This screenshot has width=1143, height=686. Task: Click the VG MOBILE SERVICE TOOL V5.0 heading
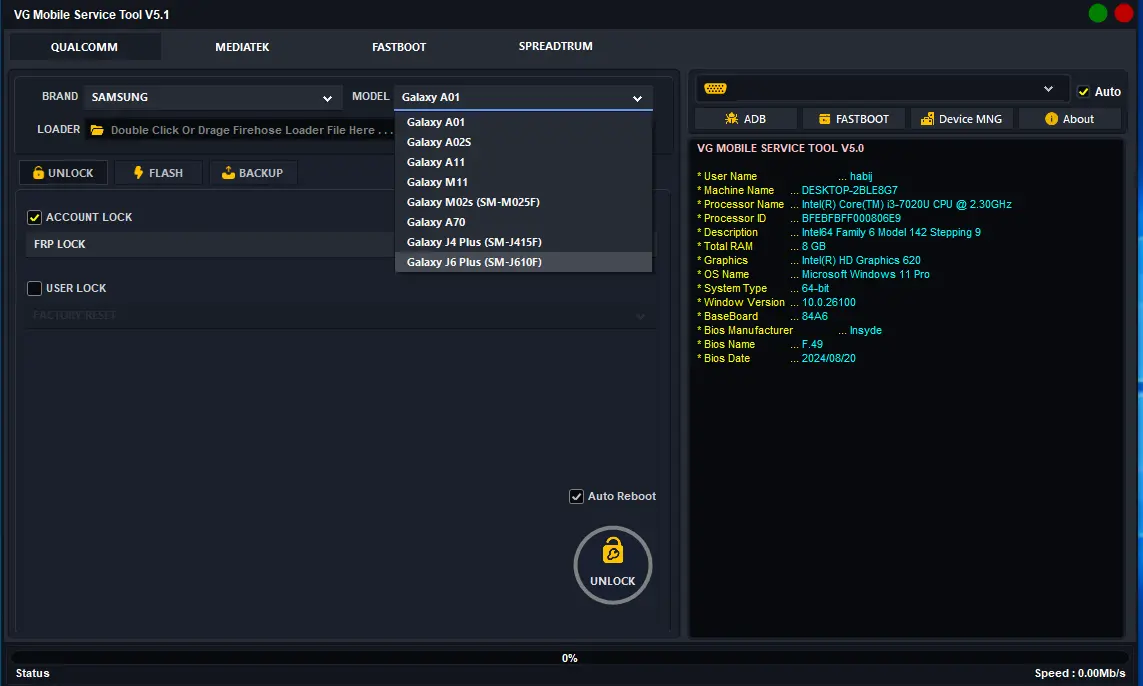[x=780, y=148]
